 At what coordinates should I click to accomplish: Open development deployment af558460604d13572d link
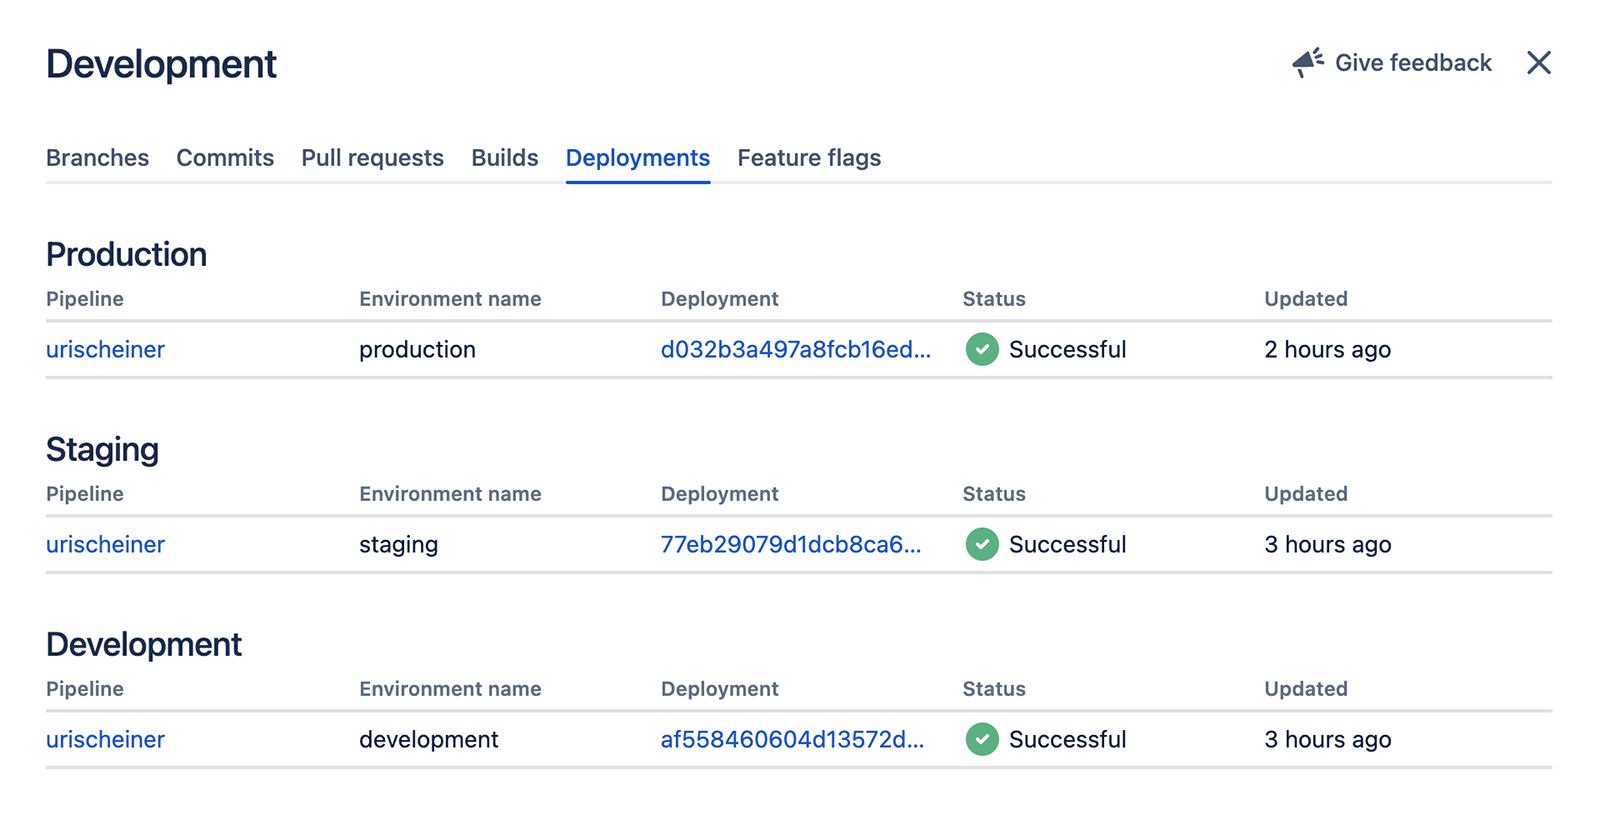pos(792,739)
